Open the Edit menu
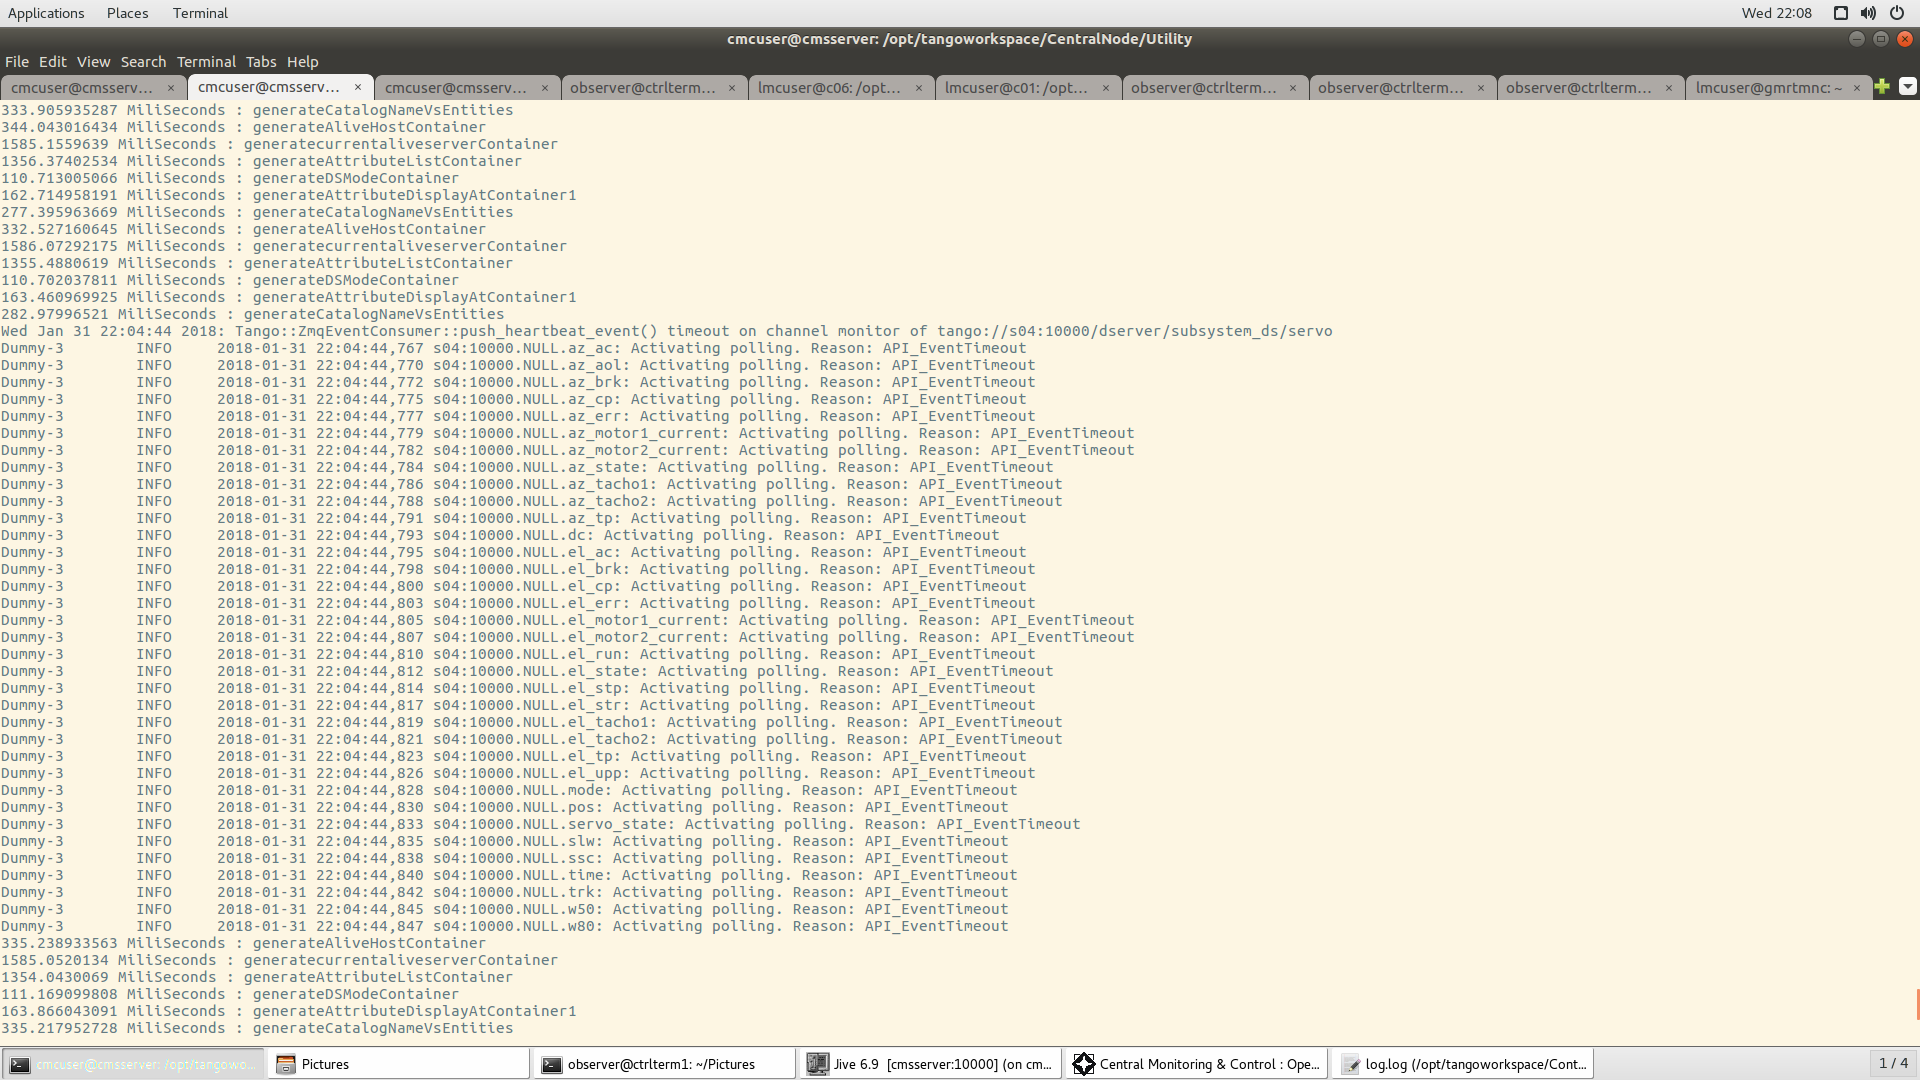This screenshot has height=1080, width=1920. 53,62
